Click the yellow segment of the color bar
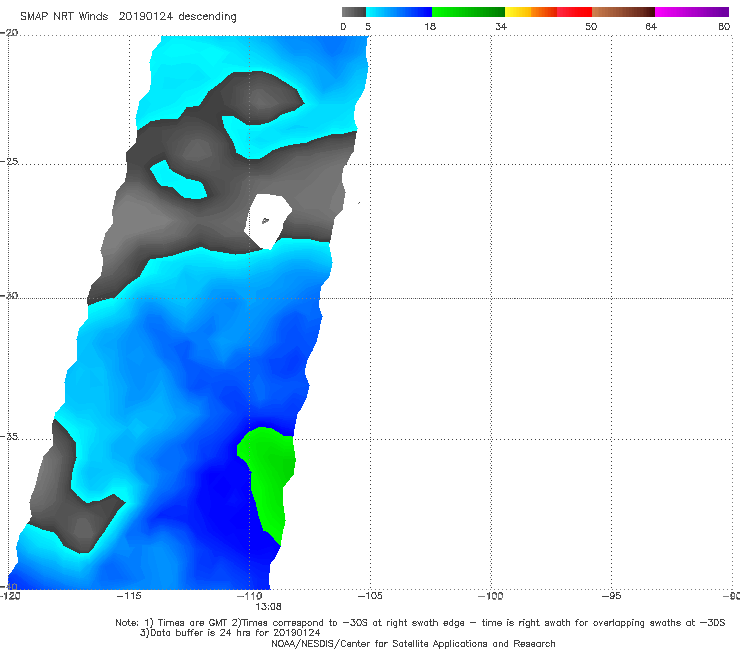 tap(518, 12)
